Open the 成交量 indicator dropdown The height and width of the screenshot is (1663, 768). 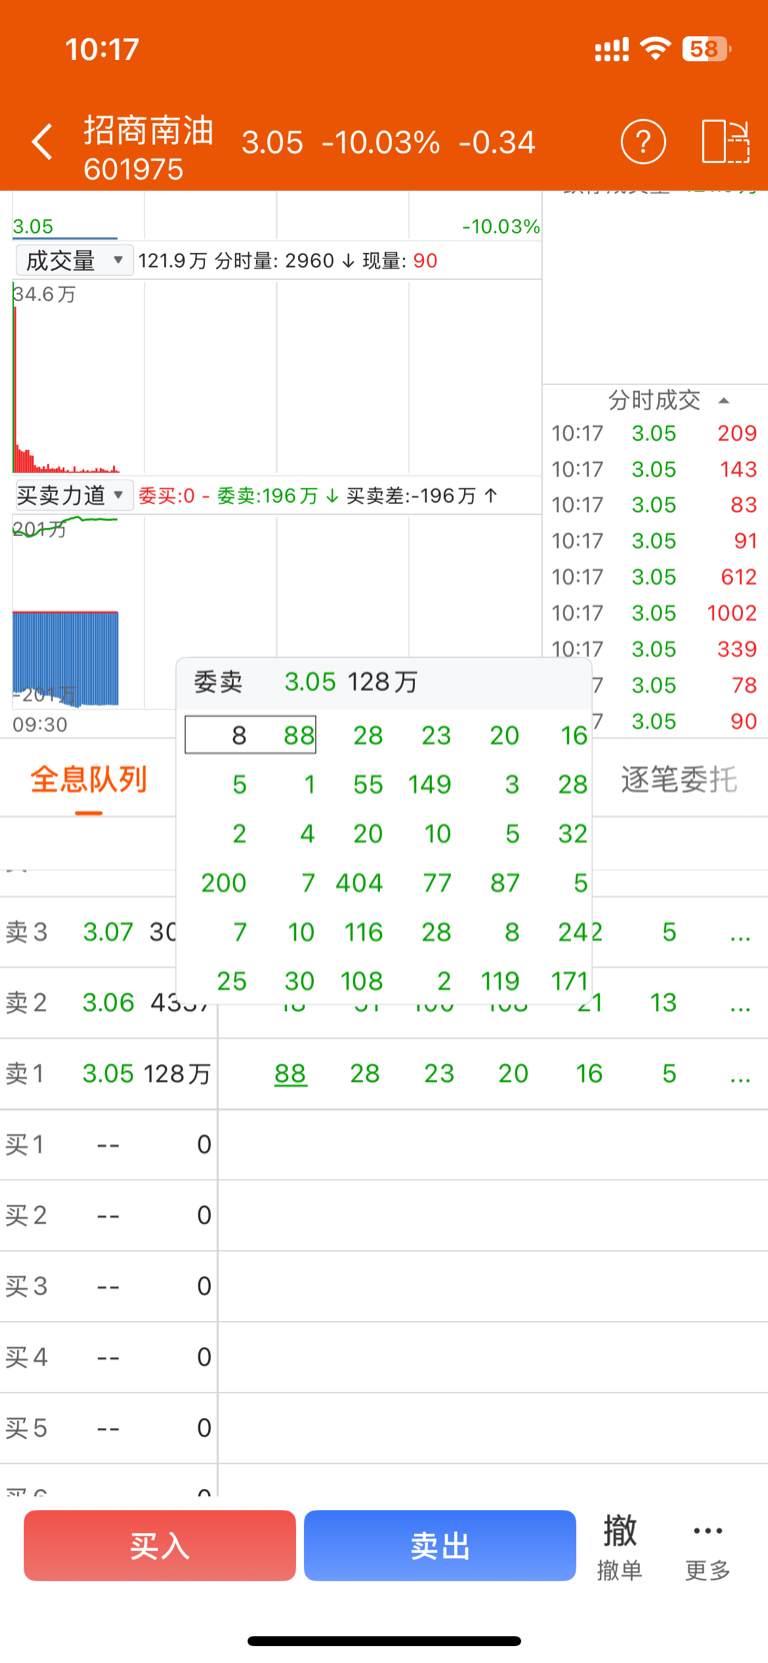75,261
